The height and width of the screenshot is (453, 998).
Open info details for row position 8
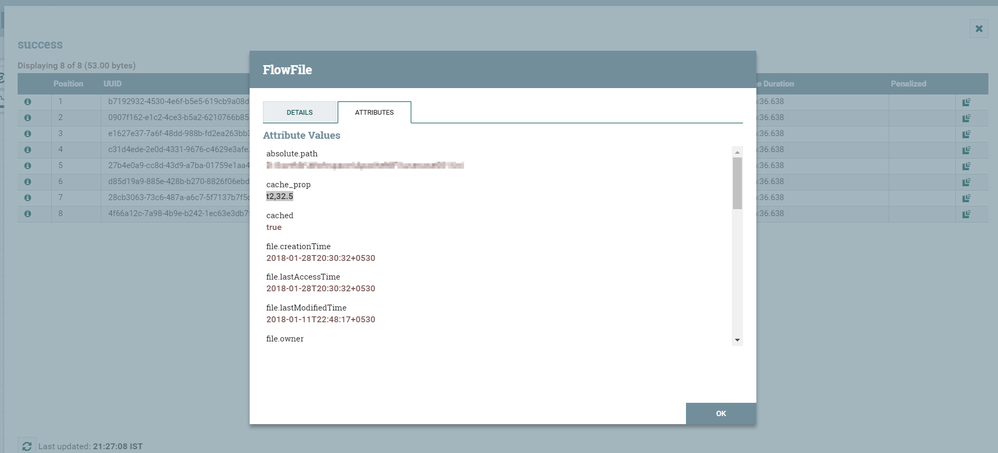(x=27, y=214)
